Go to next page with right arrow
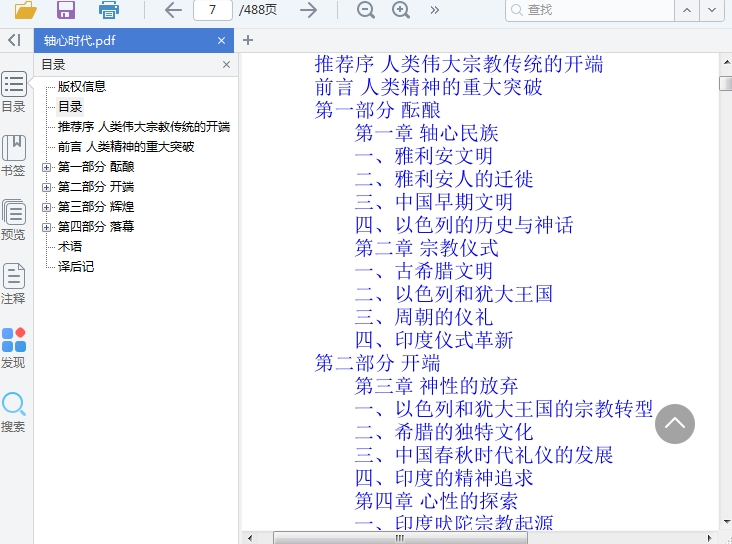The height and width of the screenshot is (544, 732). pos(308,10)
